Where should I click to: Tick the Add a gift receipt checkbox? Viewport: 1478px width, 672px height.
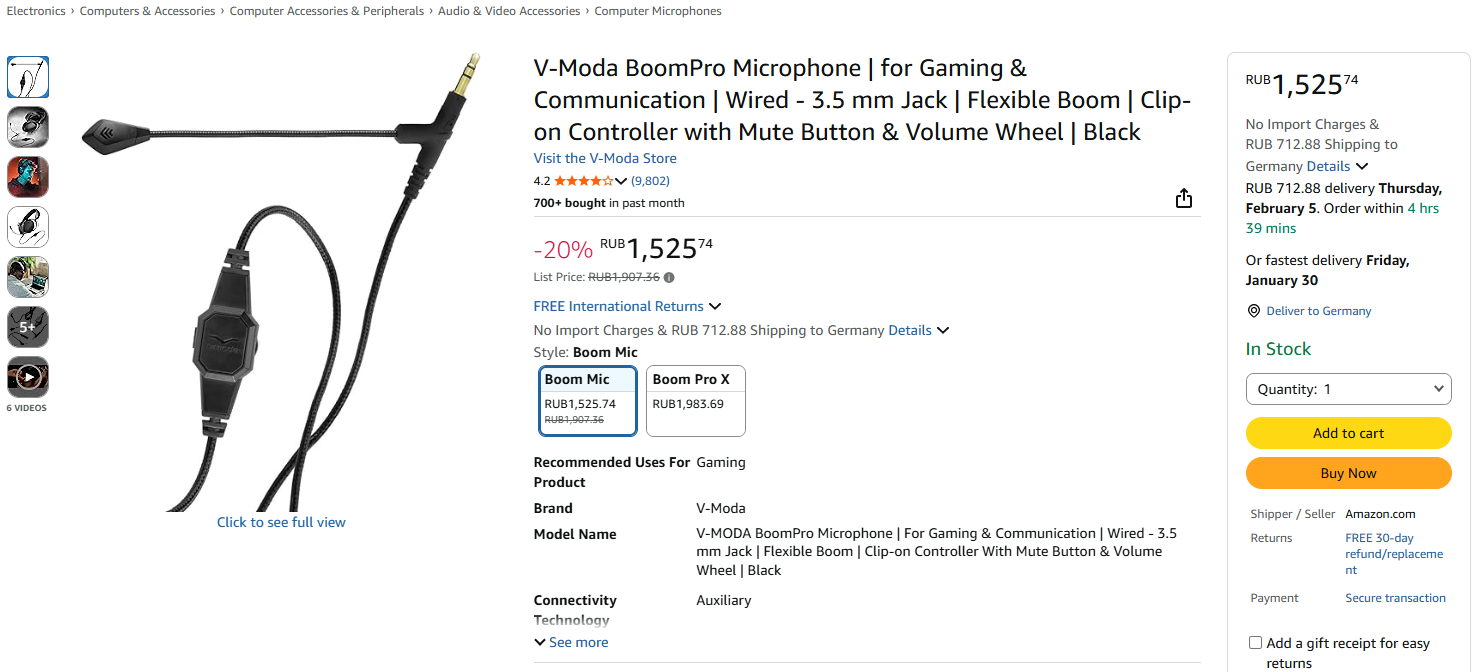click(x=1255, y=643)
